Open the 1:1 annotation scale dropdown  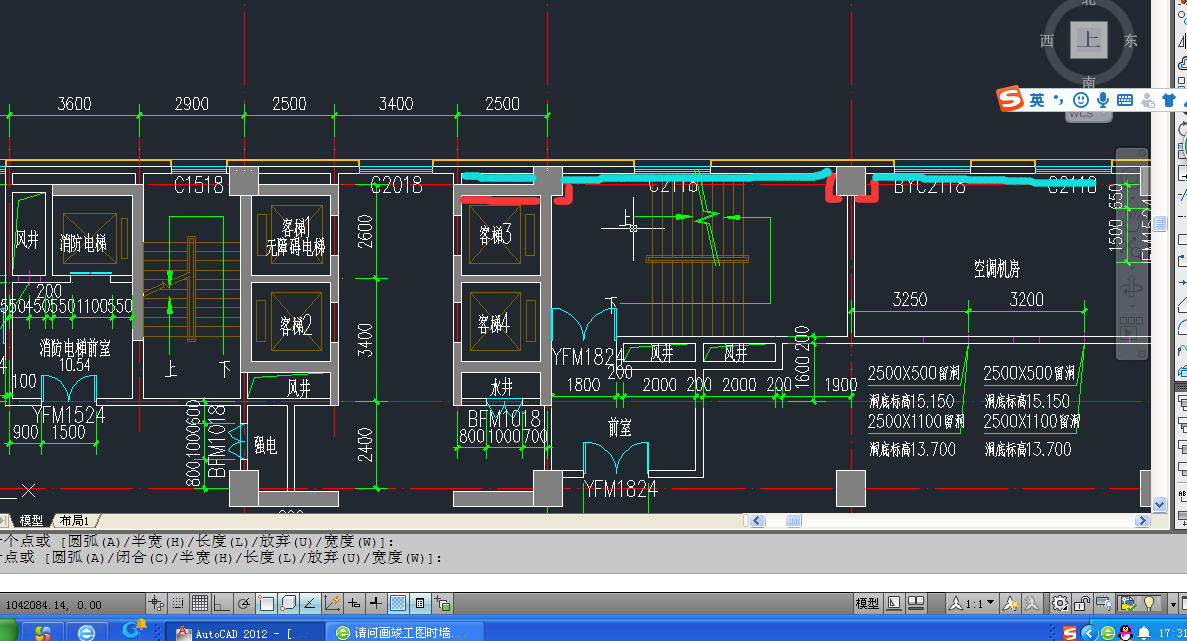click(x=972, y=603)
